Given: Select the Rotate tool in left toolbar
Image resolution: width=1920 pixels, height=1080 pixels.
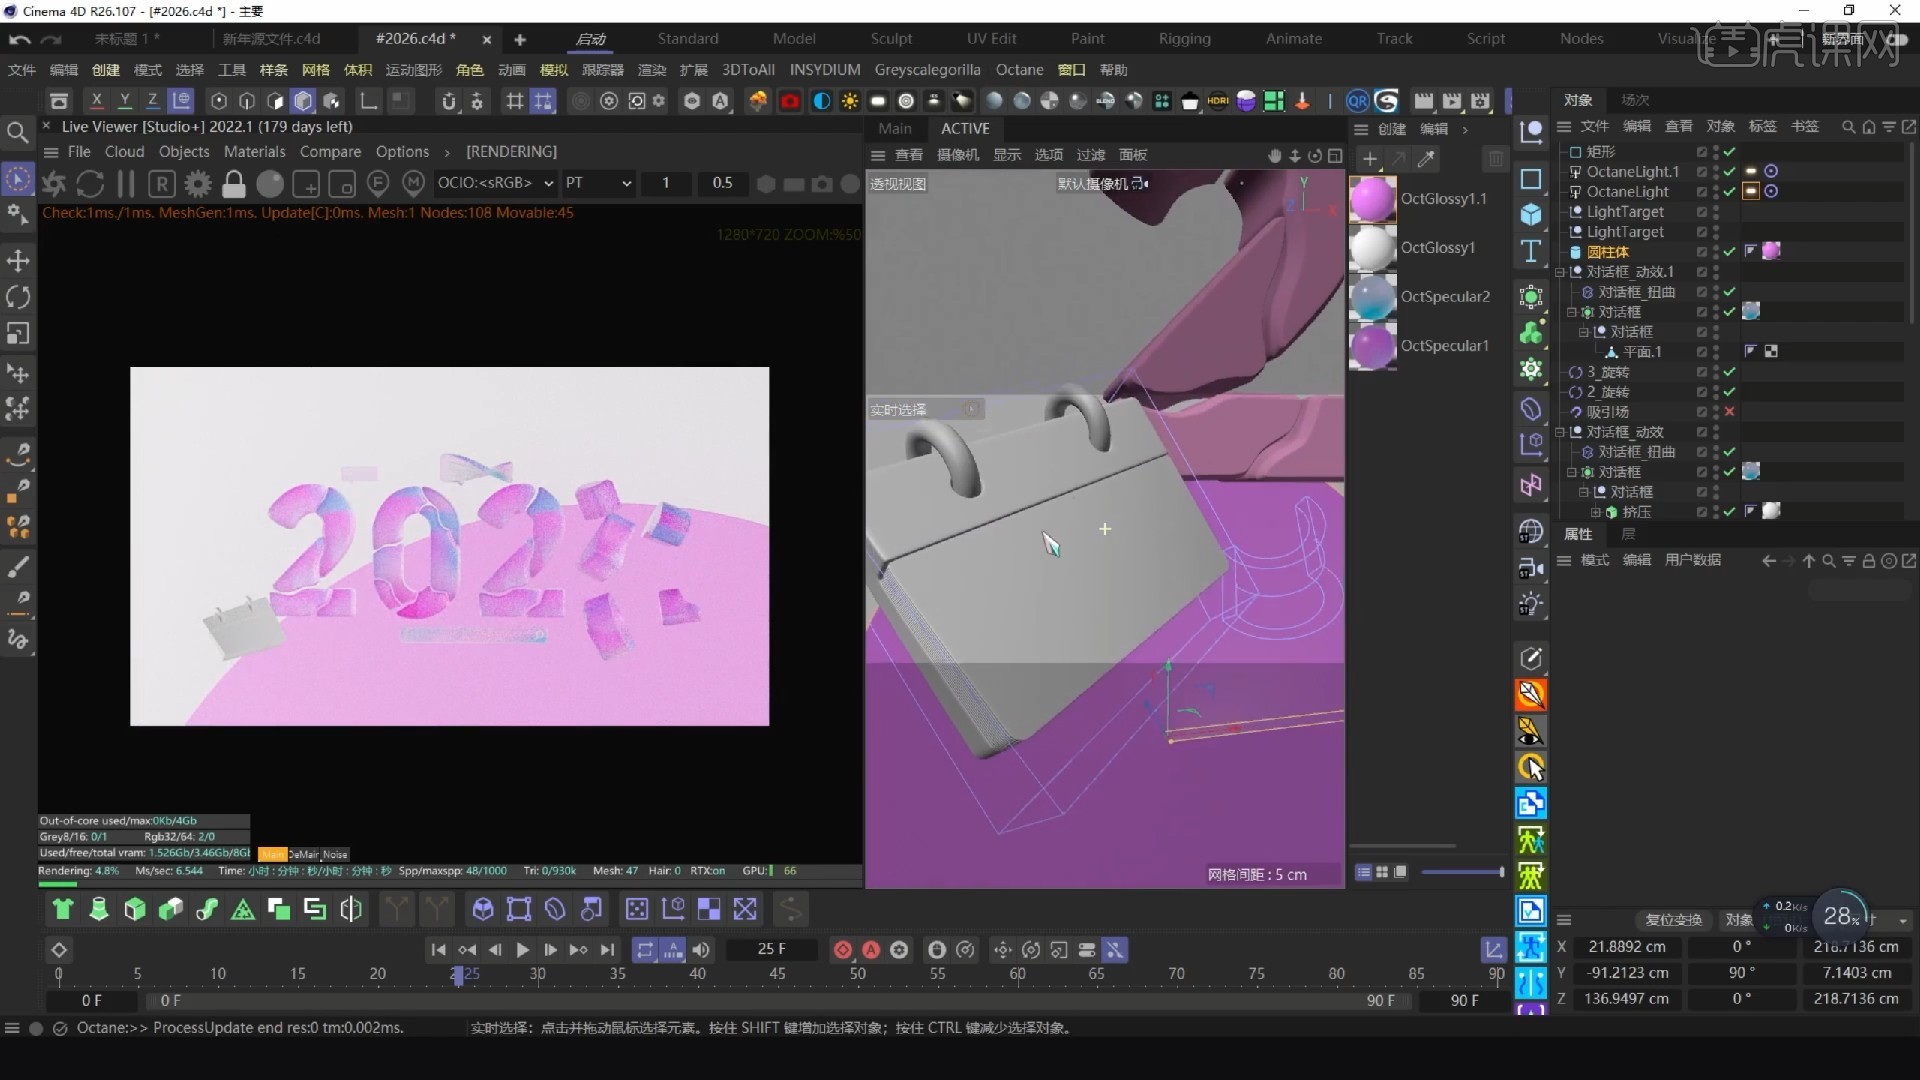Looking at the screenshot, I should click(x=18, y=297).
